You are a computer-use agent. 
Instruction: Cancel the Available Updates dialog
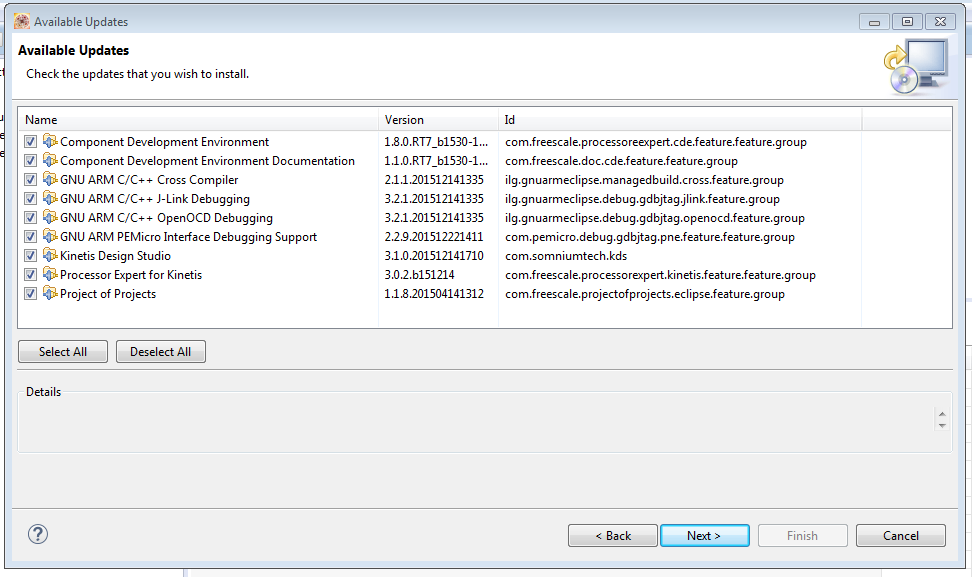901,535
